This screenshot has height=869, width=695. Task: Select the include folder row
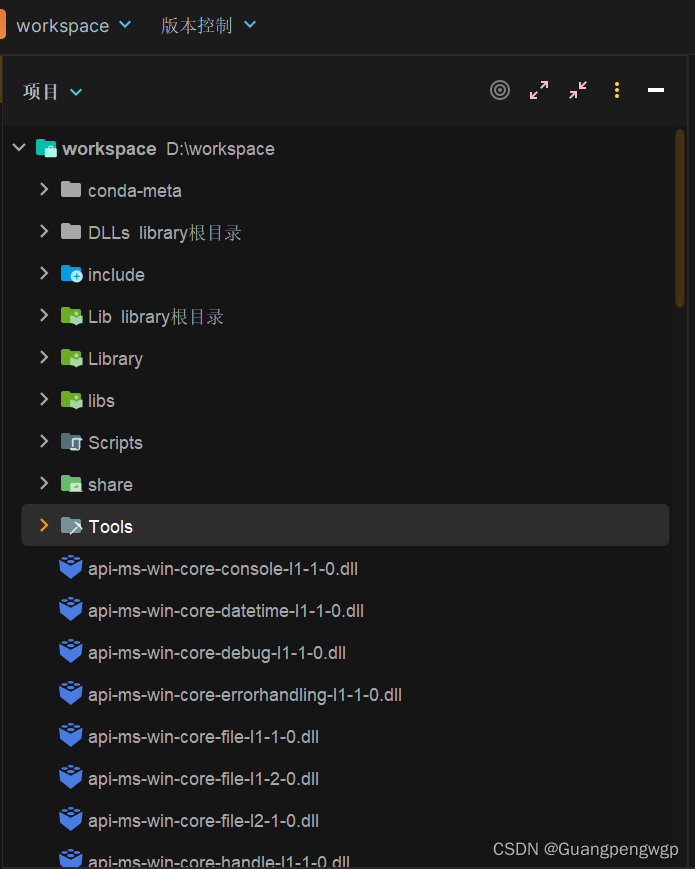(345, 274)
